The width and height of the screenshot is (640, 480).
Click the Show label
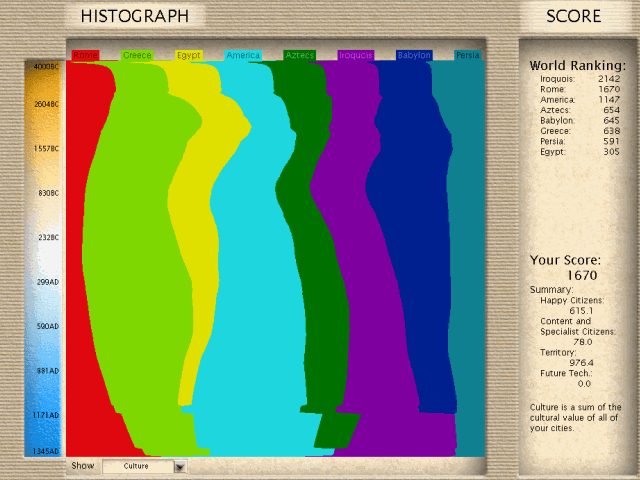(x=83, y=466)
